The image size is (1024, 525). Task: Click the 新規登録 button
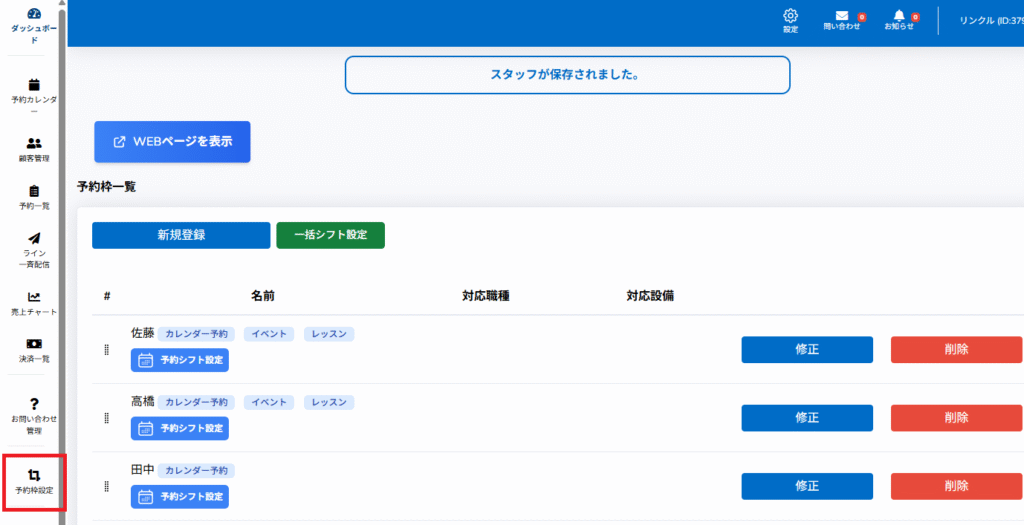[x=181, y=235]
